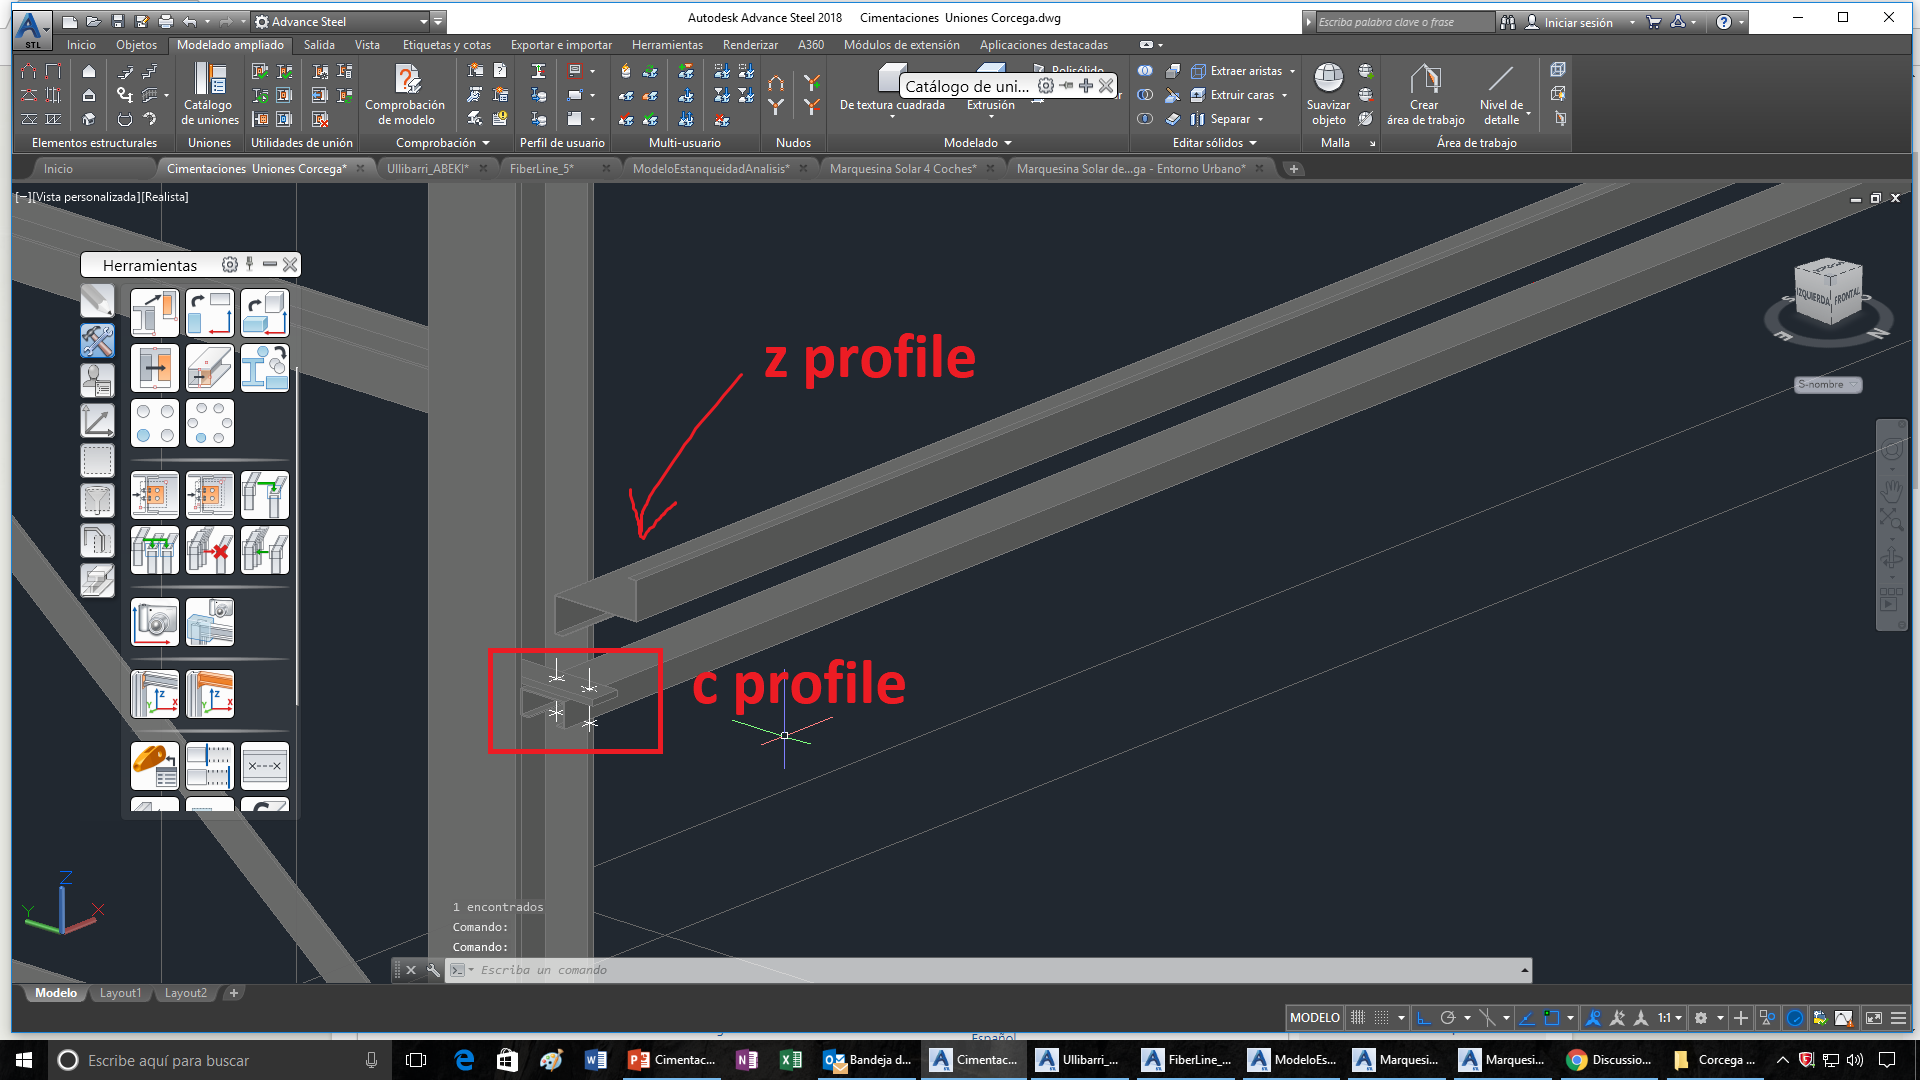Screen dimensions: 1920x1080
Task: Click the MODELO status bar button
Action: (1314, 1018)
